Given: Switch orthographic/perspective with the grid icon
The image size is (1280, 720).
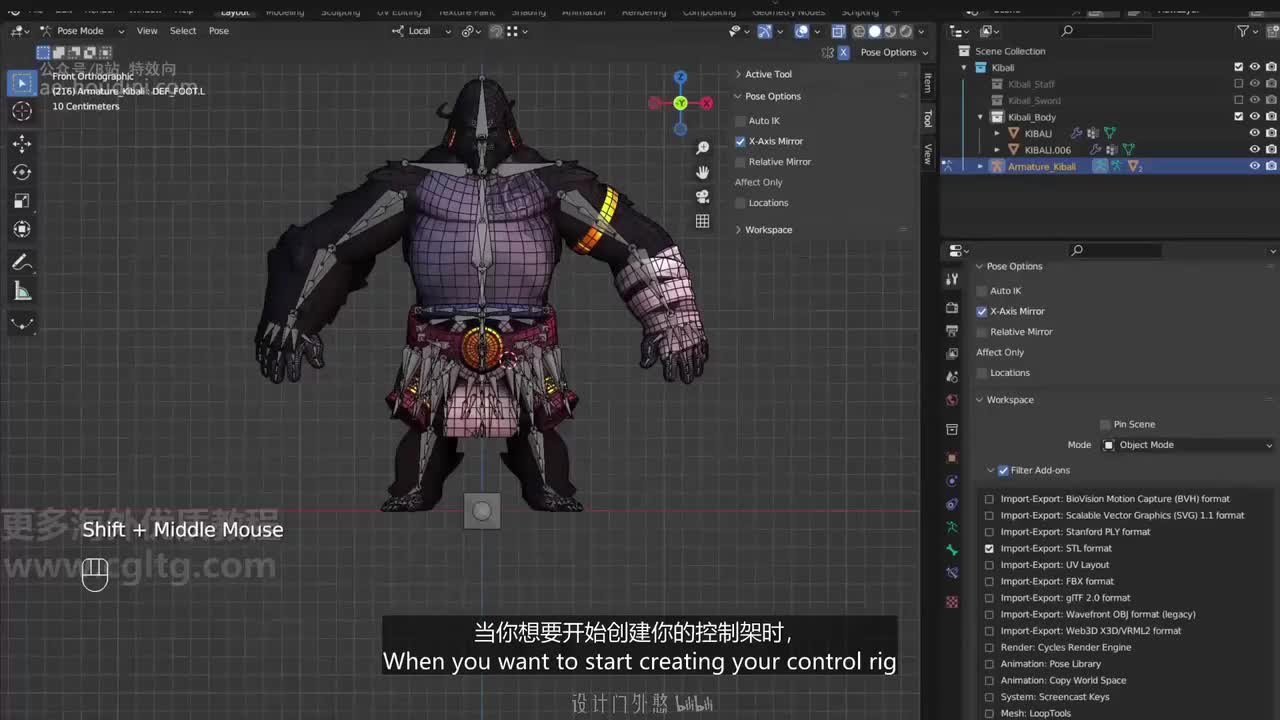Looking at the screenshot, I should pyautogui.click(x=703, y=221).
